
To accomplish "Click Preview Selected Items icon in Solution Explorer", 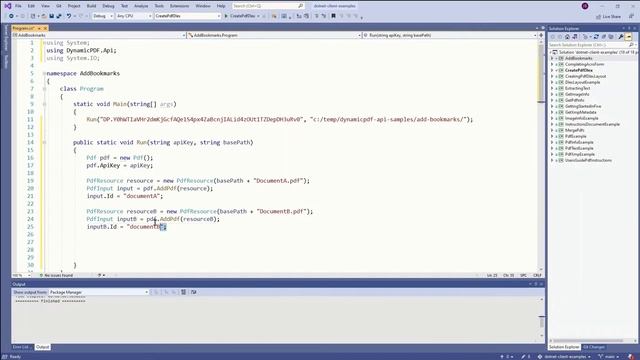I will pos(629,37).
